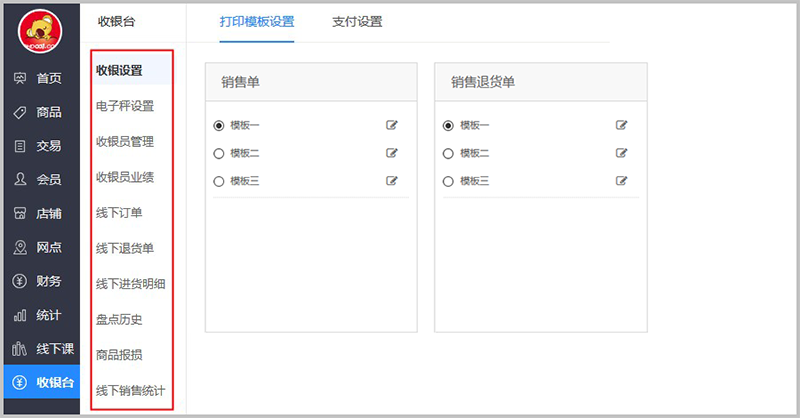
Task: Choose 模板二 radio under 销售退货单
Action: pyautogui.click(x=448, y=153)
